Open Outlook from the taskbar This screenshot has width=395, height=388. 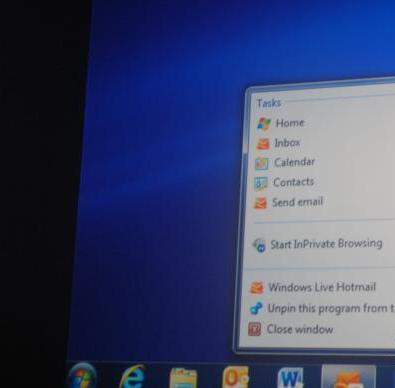[235, 377]
